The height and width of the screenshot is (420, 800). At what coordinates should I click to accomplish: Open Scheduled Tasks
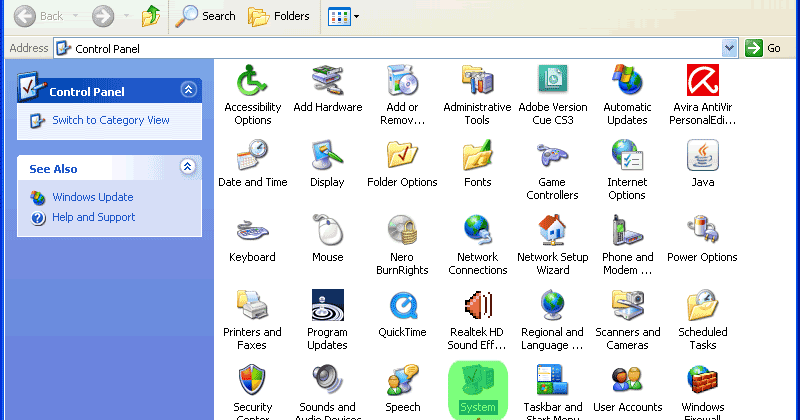click(703, 320)
